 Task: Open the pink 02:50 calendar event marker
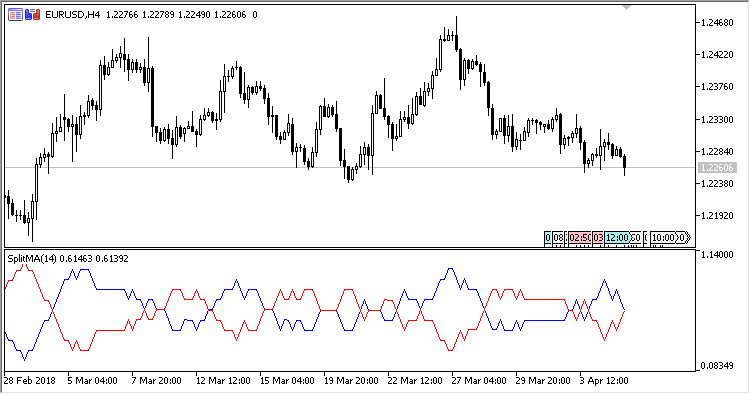579,238
